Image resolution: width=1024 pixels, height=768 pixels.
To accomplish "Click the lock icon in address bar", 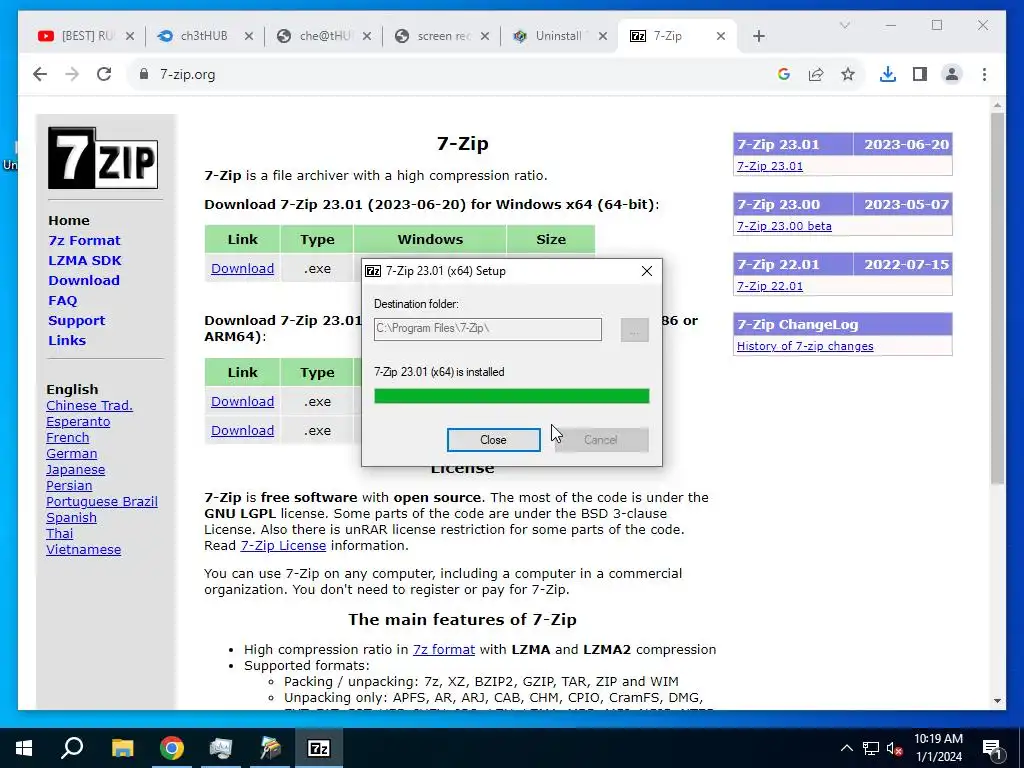I will click(x=144, y=74).
